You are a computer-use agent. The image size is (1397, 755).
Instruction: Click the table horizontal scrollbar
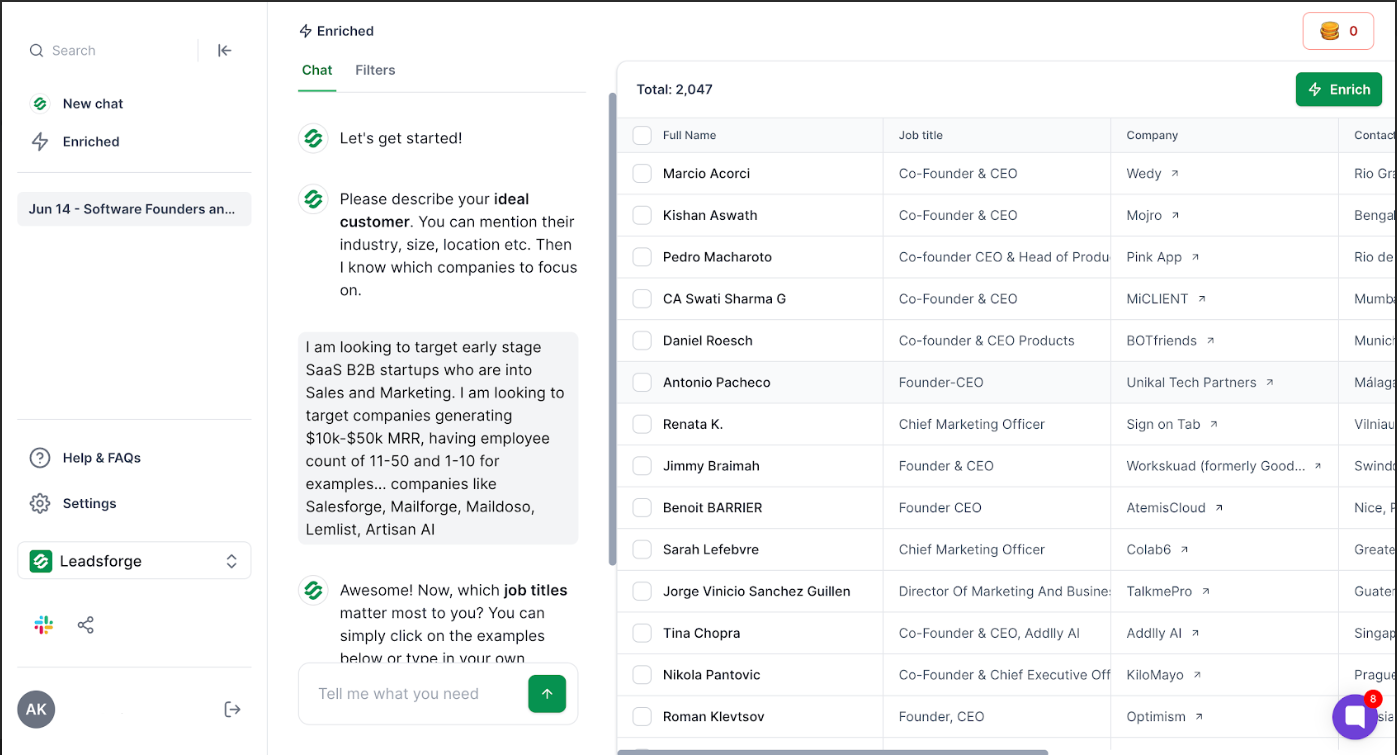832,751
